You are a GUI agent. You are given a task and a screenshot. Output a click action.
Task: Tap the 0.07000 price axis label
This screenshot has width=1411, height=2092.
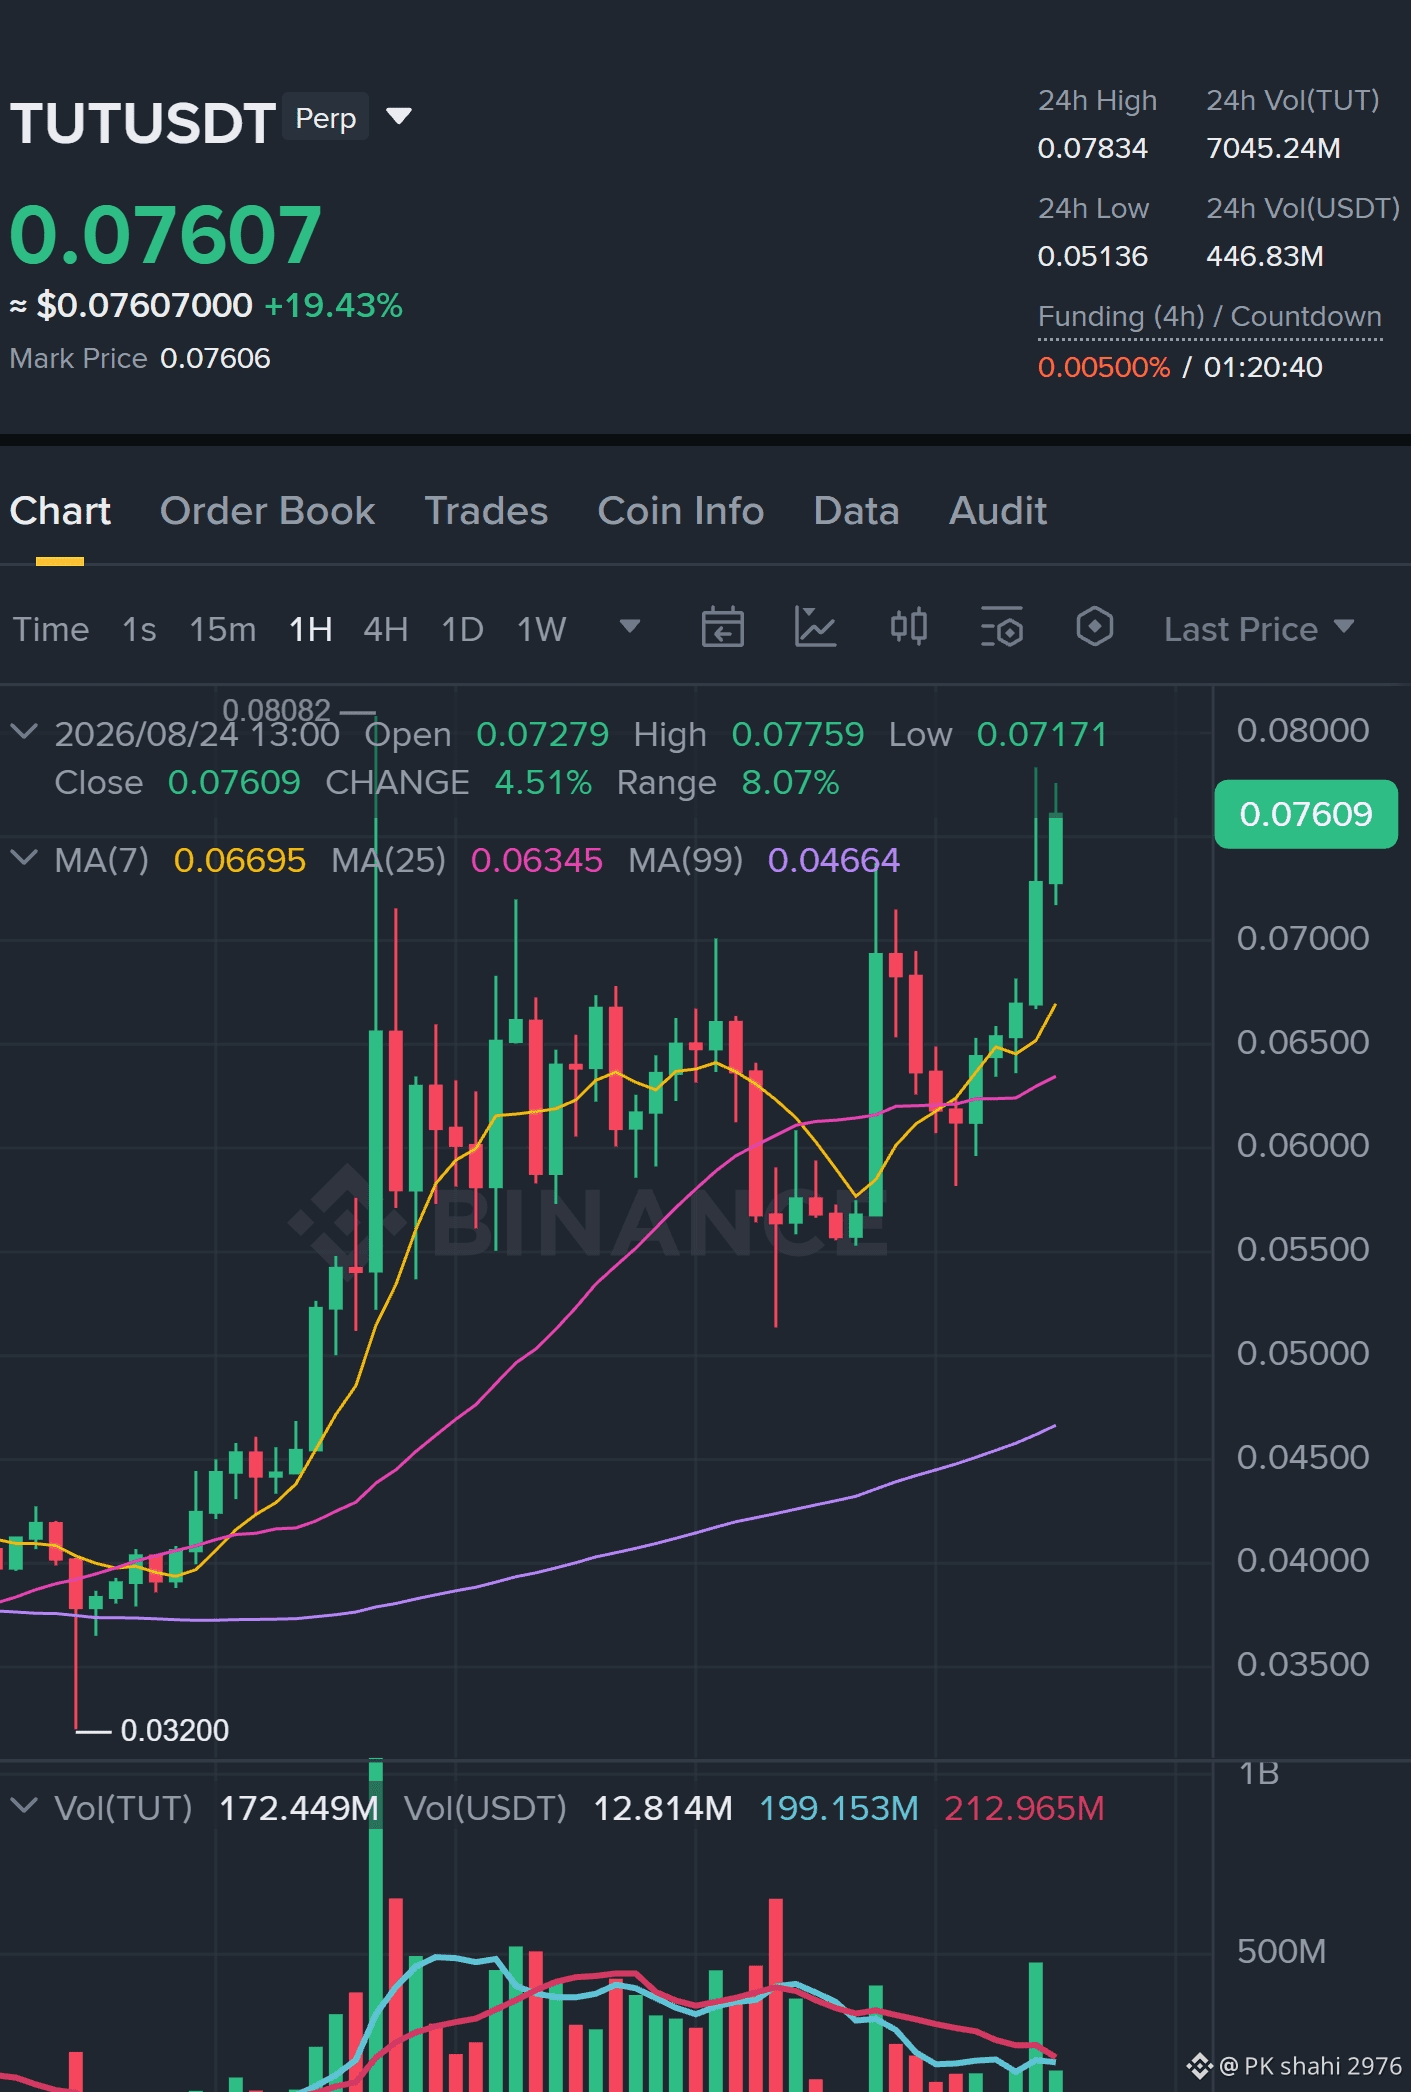point(1303,938)
